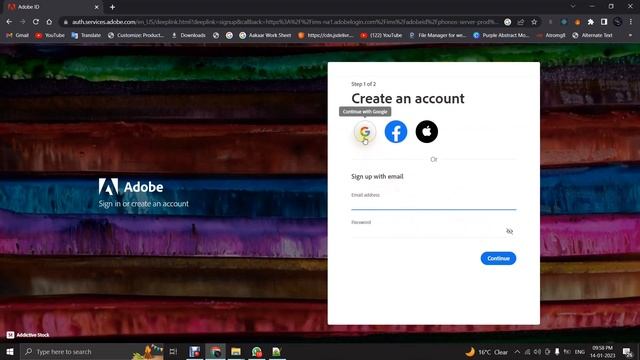Open Chrome from the taskbar

pos(216,351)
